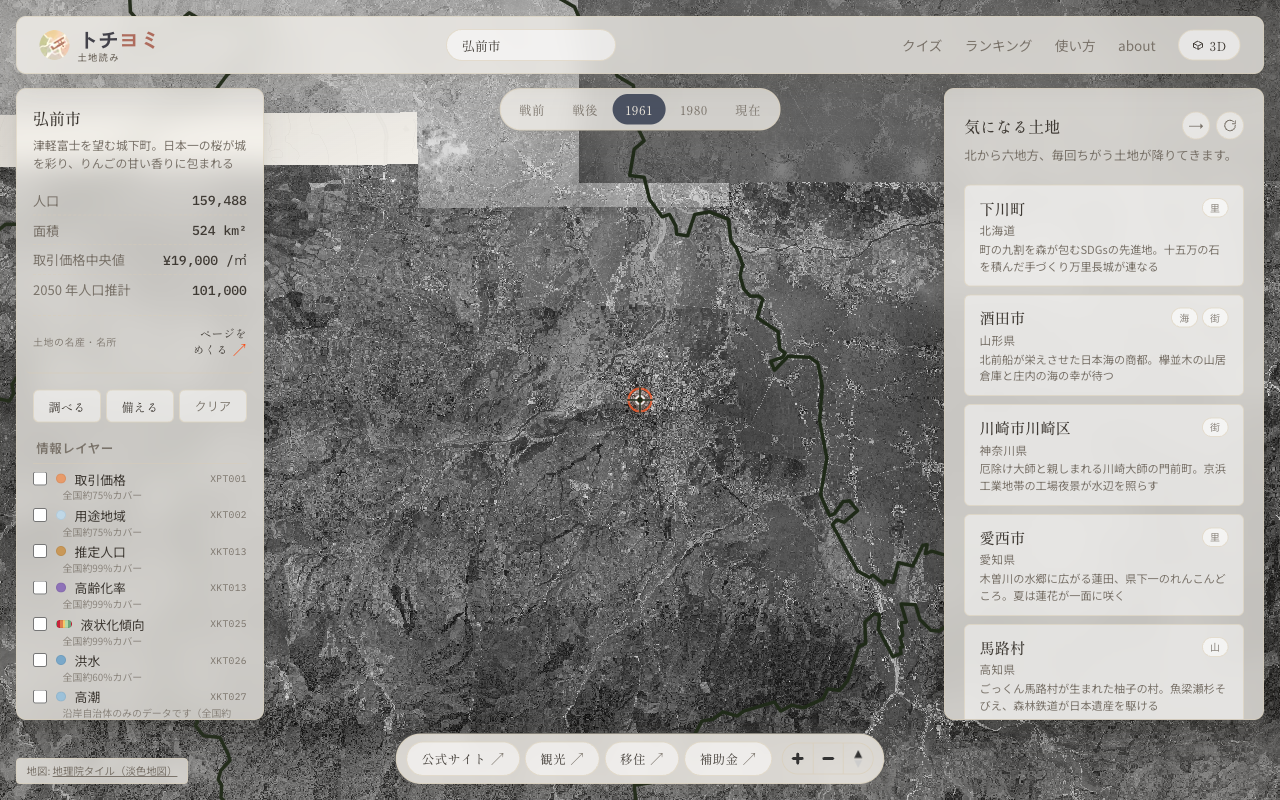Click the orange crosshair marker on map

[640, 400]
